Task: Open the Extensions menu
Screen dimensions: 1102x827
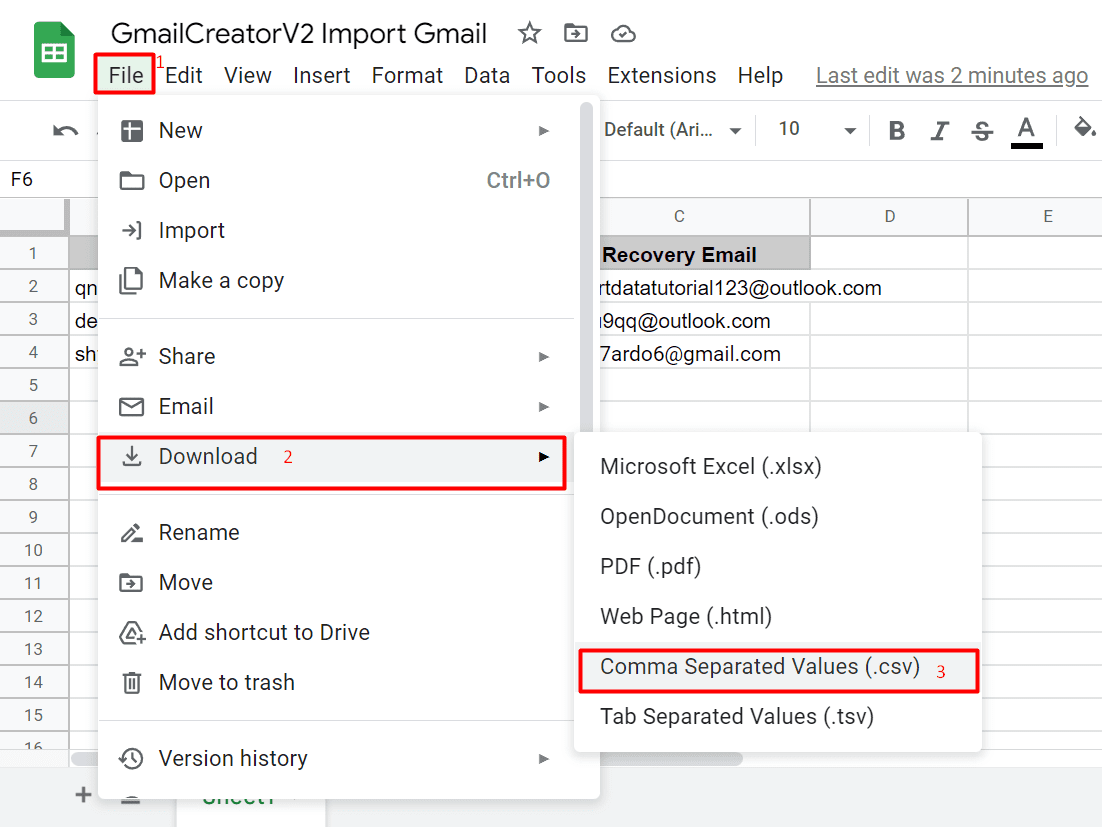Action: pyautogui.click(x=661, y=75)
